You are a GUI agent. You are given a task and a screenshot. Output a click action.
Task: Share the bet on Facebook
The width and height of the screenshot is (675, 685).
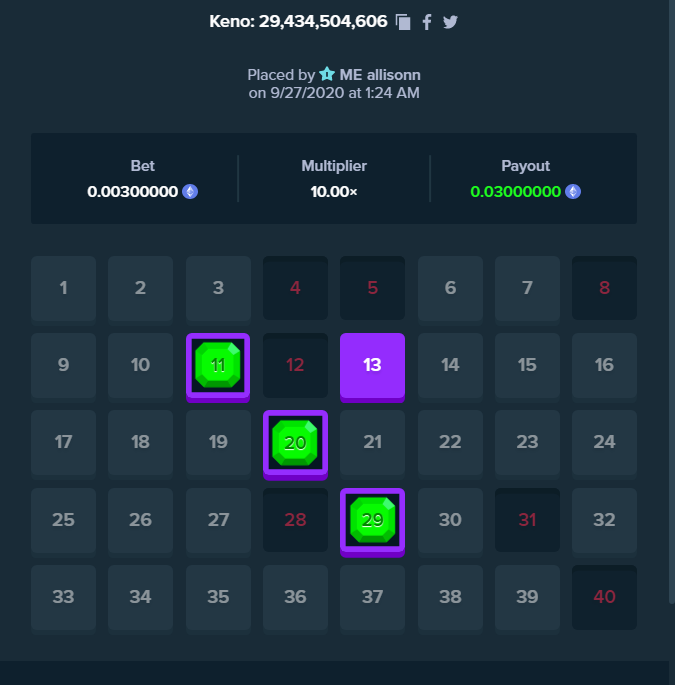click(427, 22)
